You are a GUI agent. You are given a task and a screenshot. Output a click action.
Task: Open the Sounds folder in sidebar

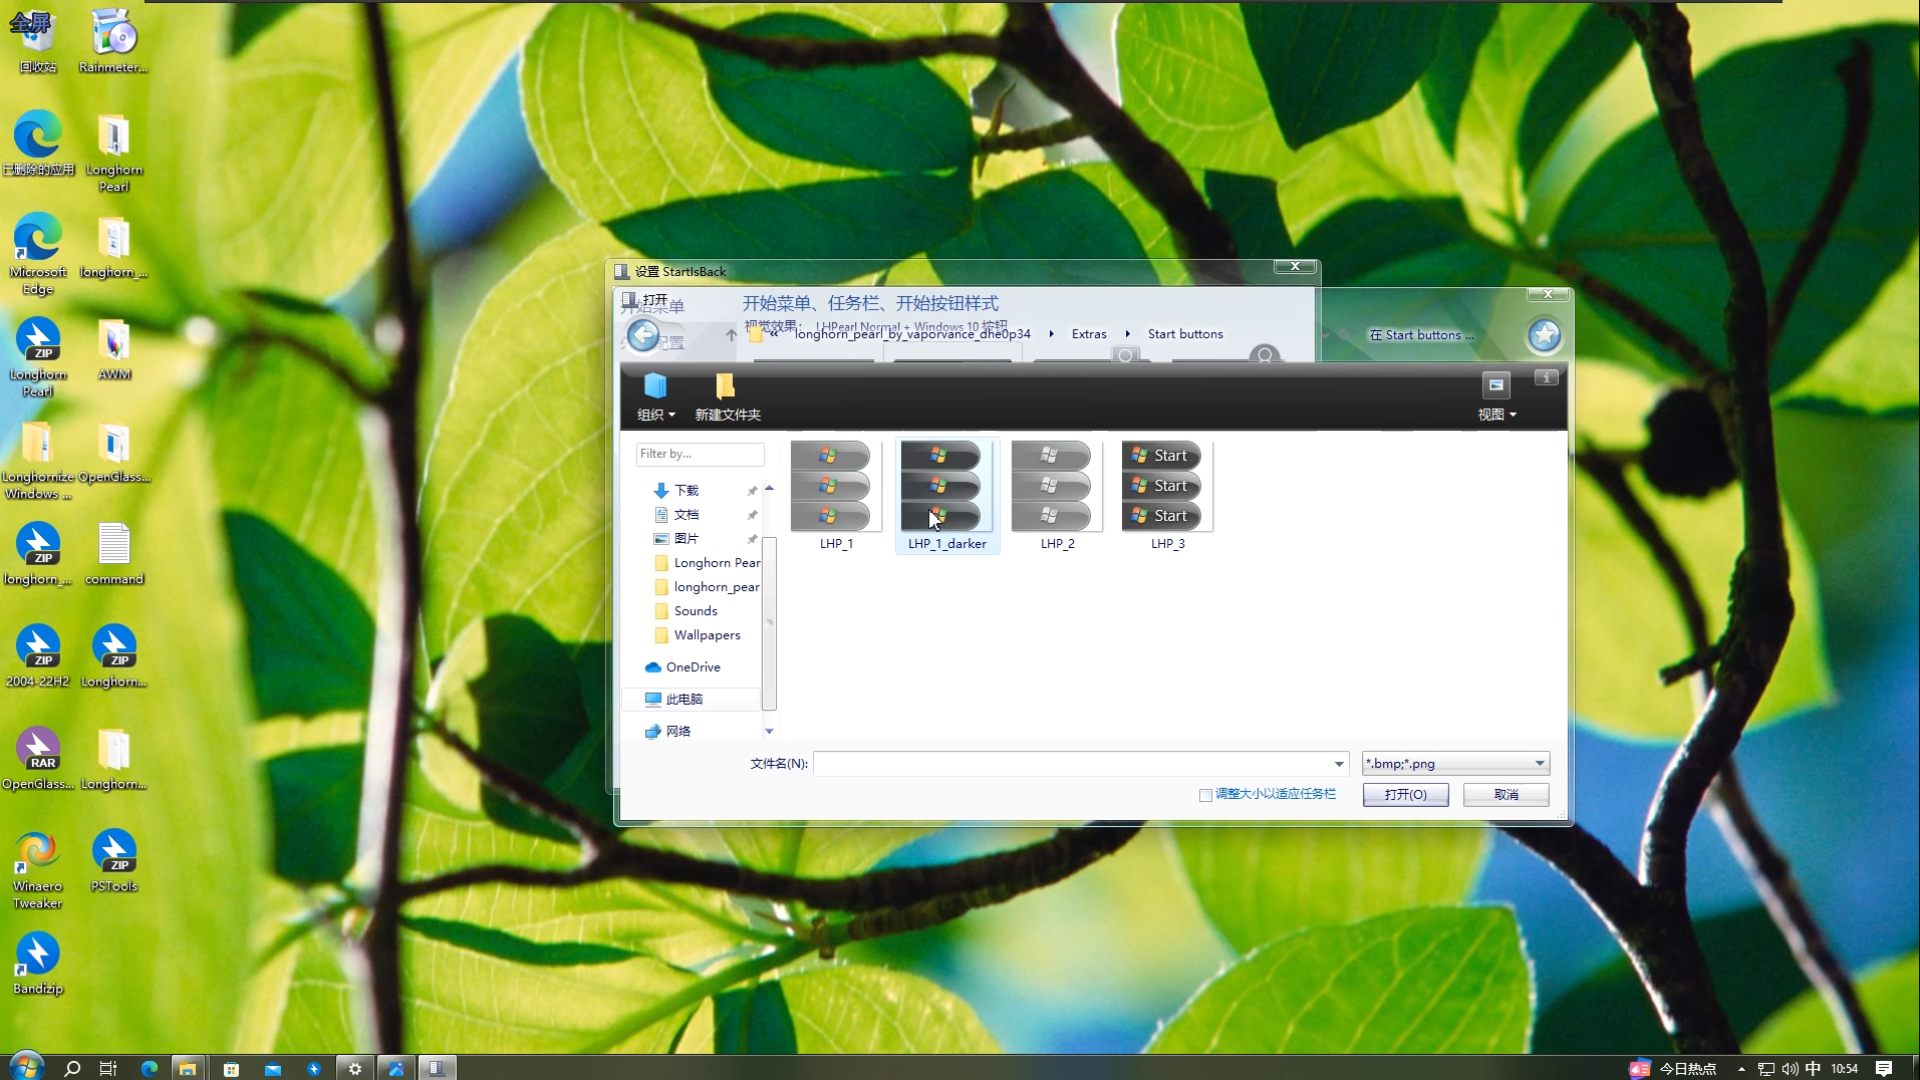pyautogui.click(x=695, y=611)
